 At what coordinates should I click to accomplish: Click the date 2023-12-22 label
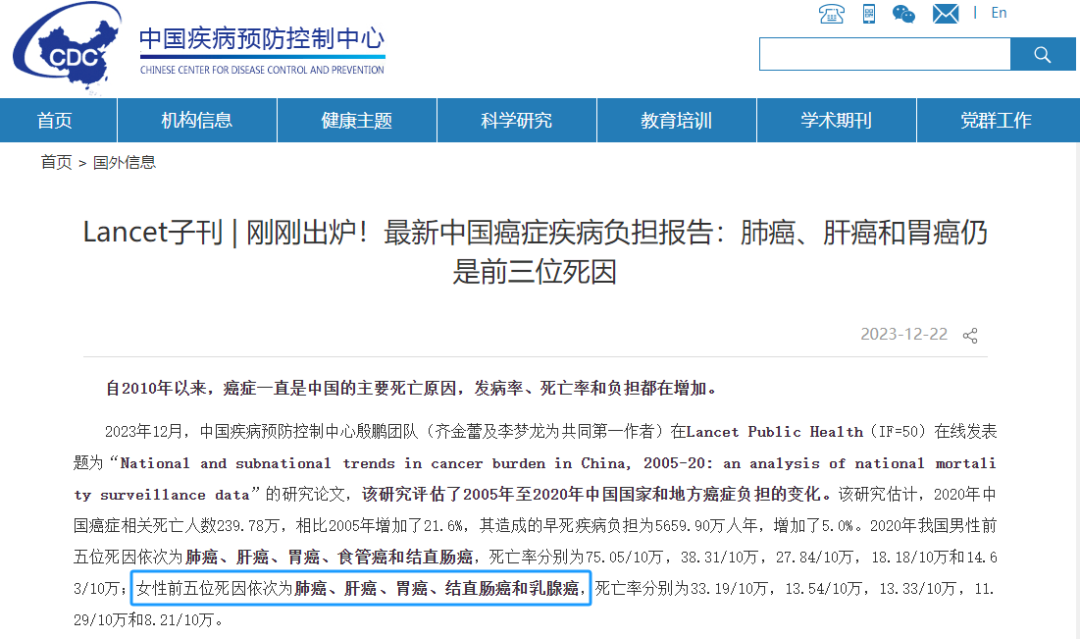[903, 335]
